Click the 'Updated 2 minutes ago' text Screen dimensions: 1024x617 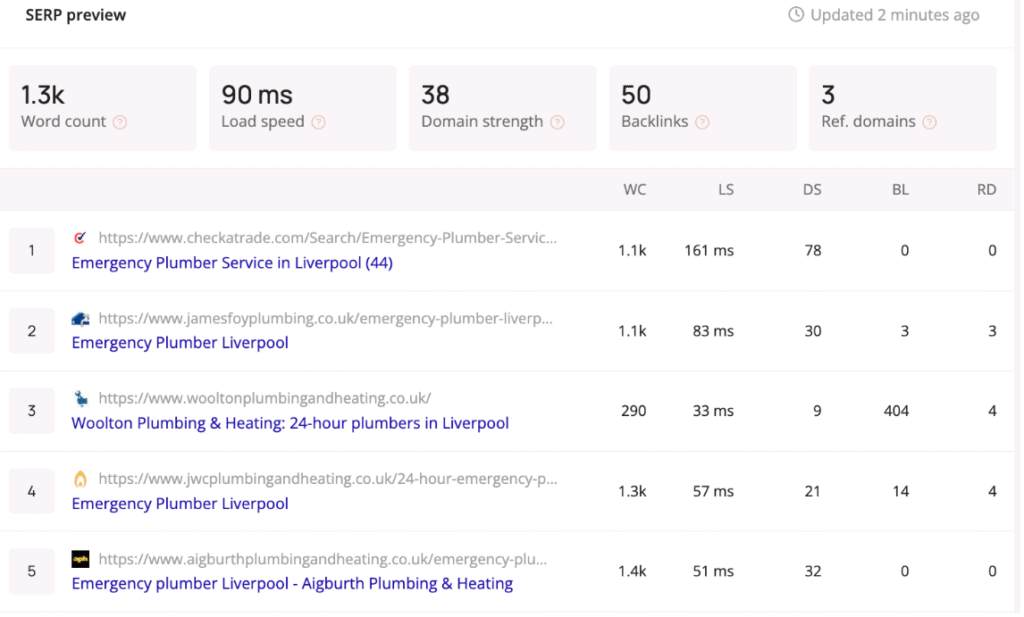(x=895, y=15)
